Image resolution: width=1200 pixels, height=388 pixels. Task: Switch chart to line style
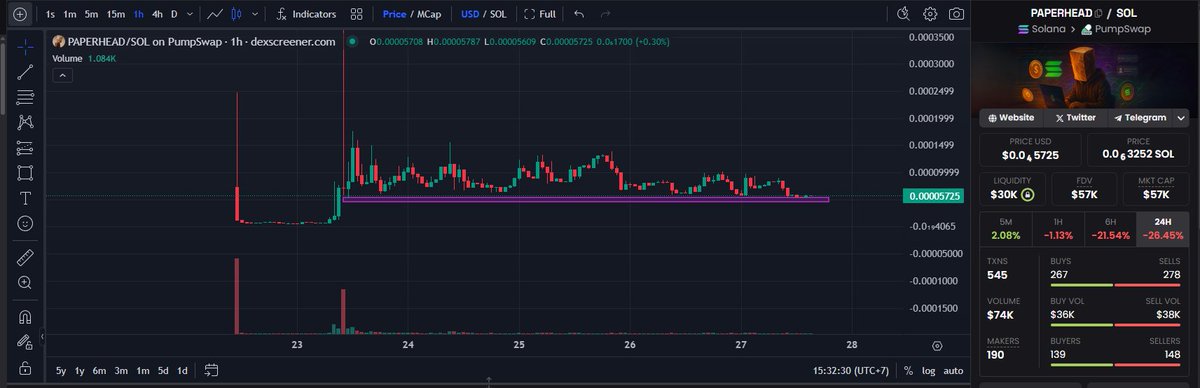click(214, 15)
